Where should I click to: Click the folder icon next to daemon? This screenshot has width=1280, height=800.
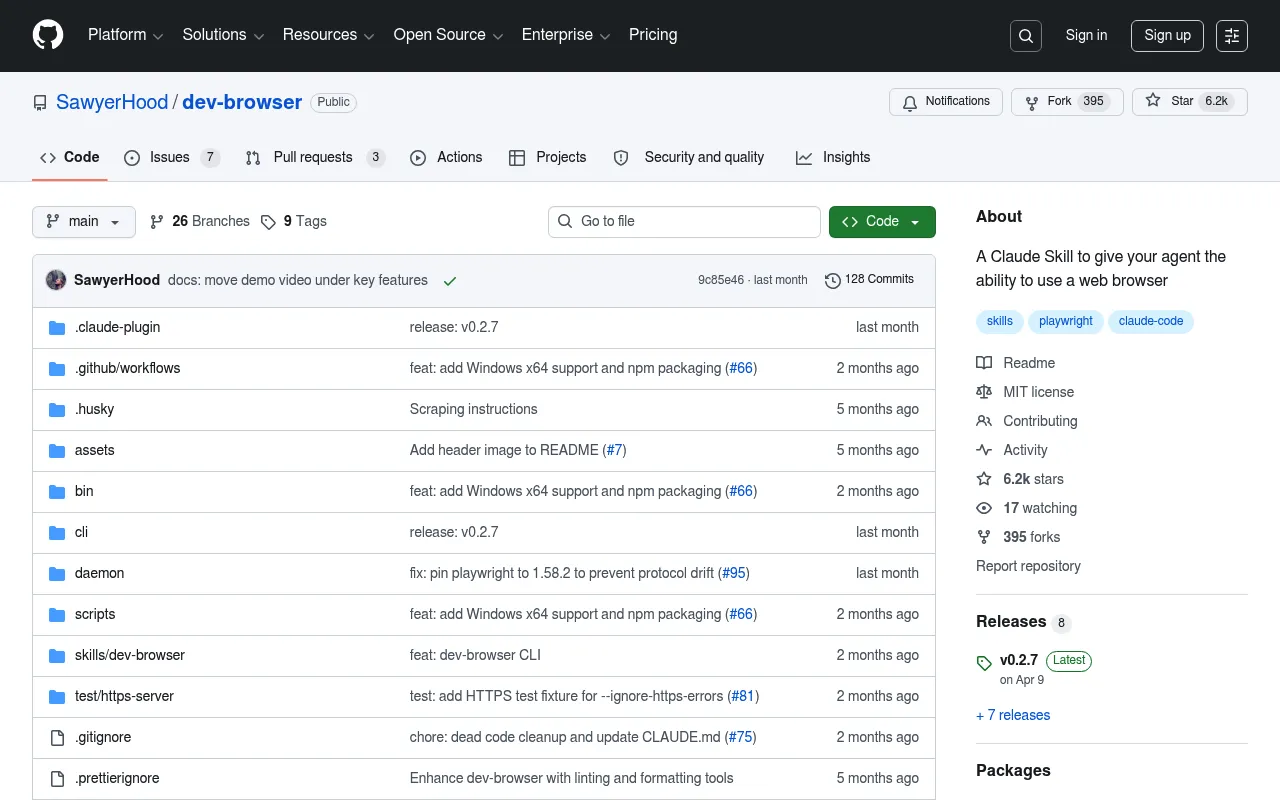click(57, 574)
